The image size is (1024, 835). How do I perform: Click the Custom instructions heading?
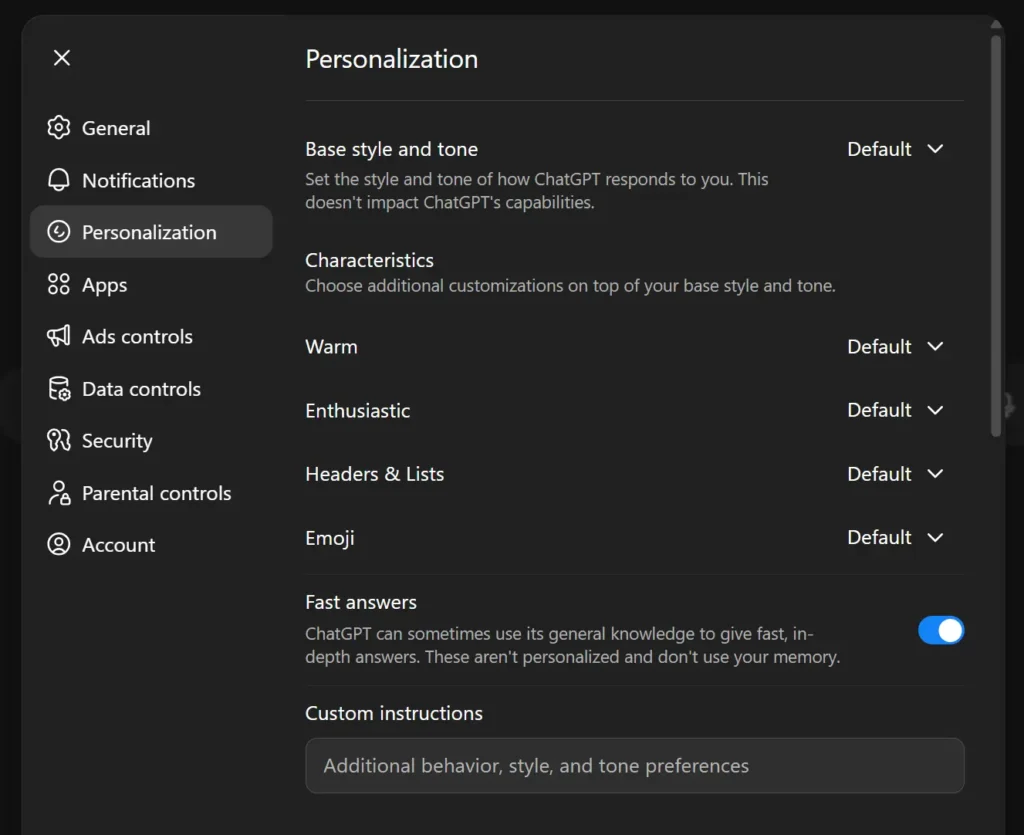tap(394, 713)
